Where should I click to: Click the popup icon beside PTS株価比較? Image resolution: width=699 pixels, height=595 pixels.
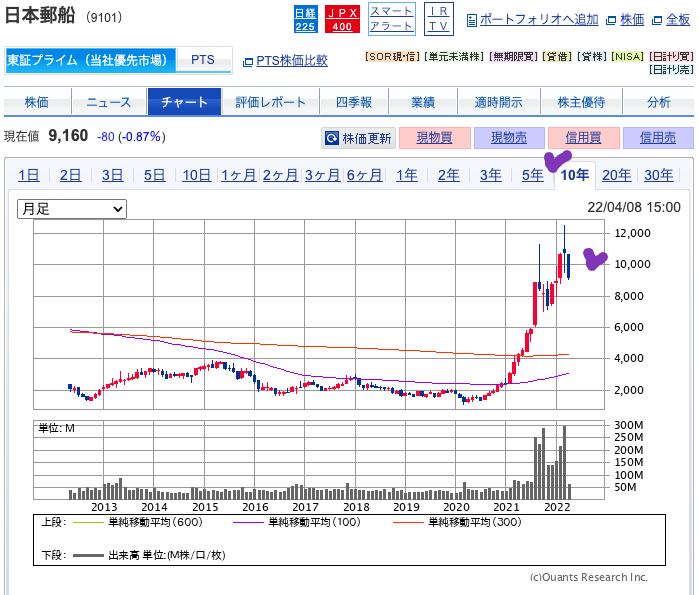tap(248, 62)
